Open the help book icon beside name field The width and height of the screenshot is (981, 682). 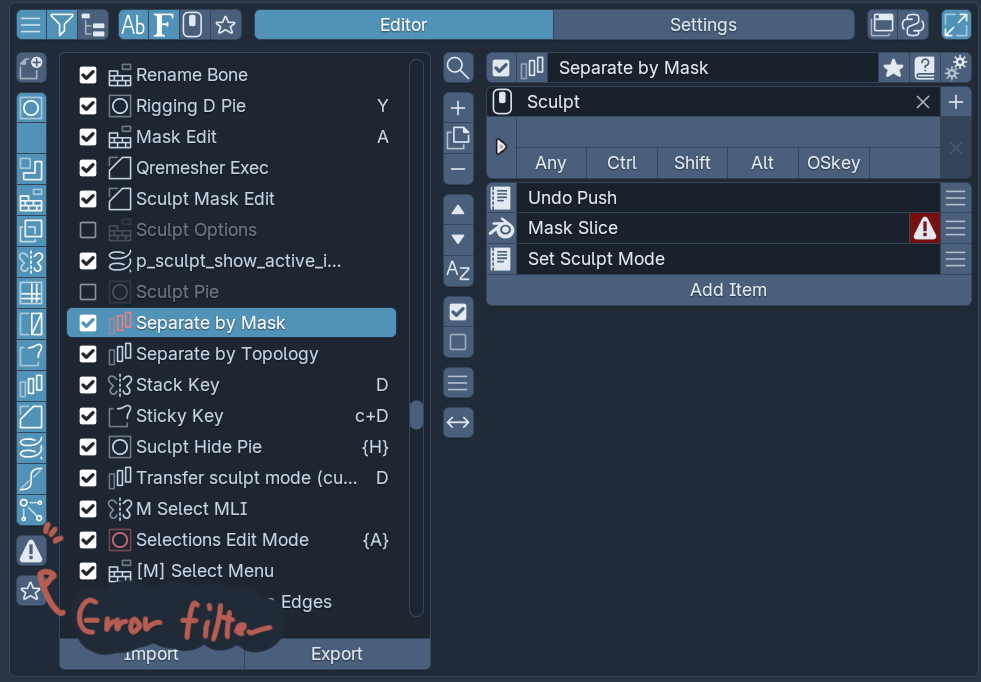924,68
